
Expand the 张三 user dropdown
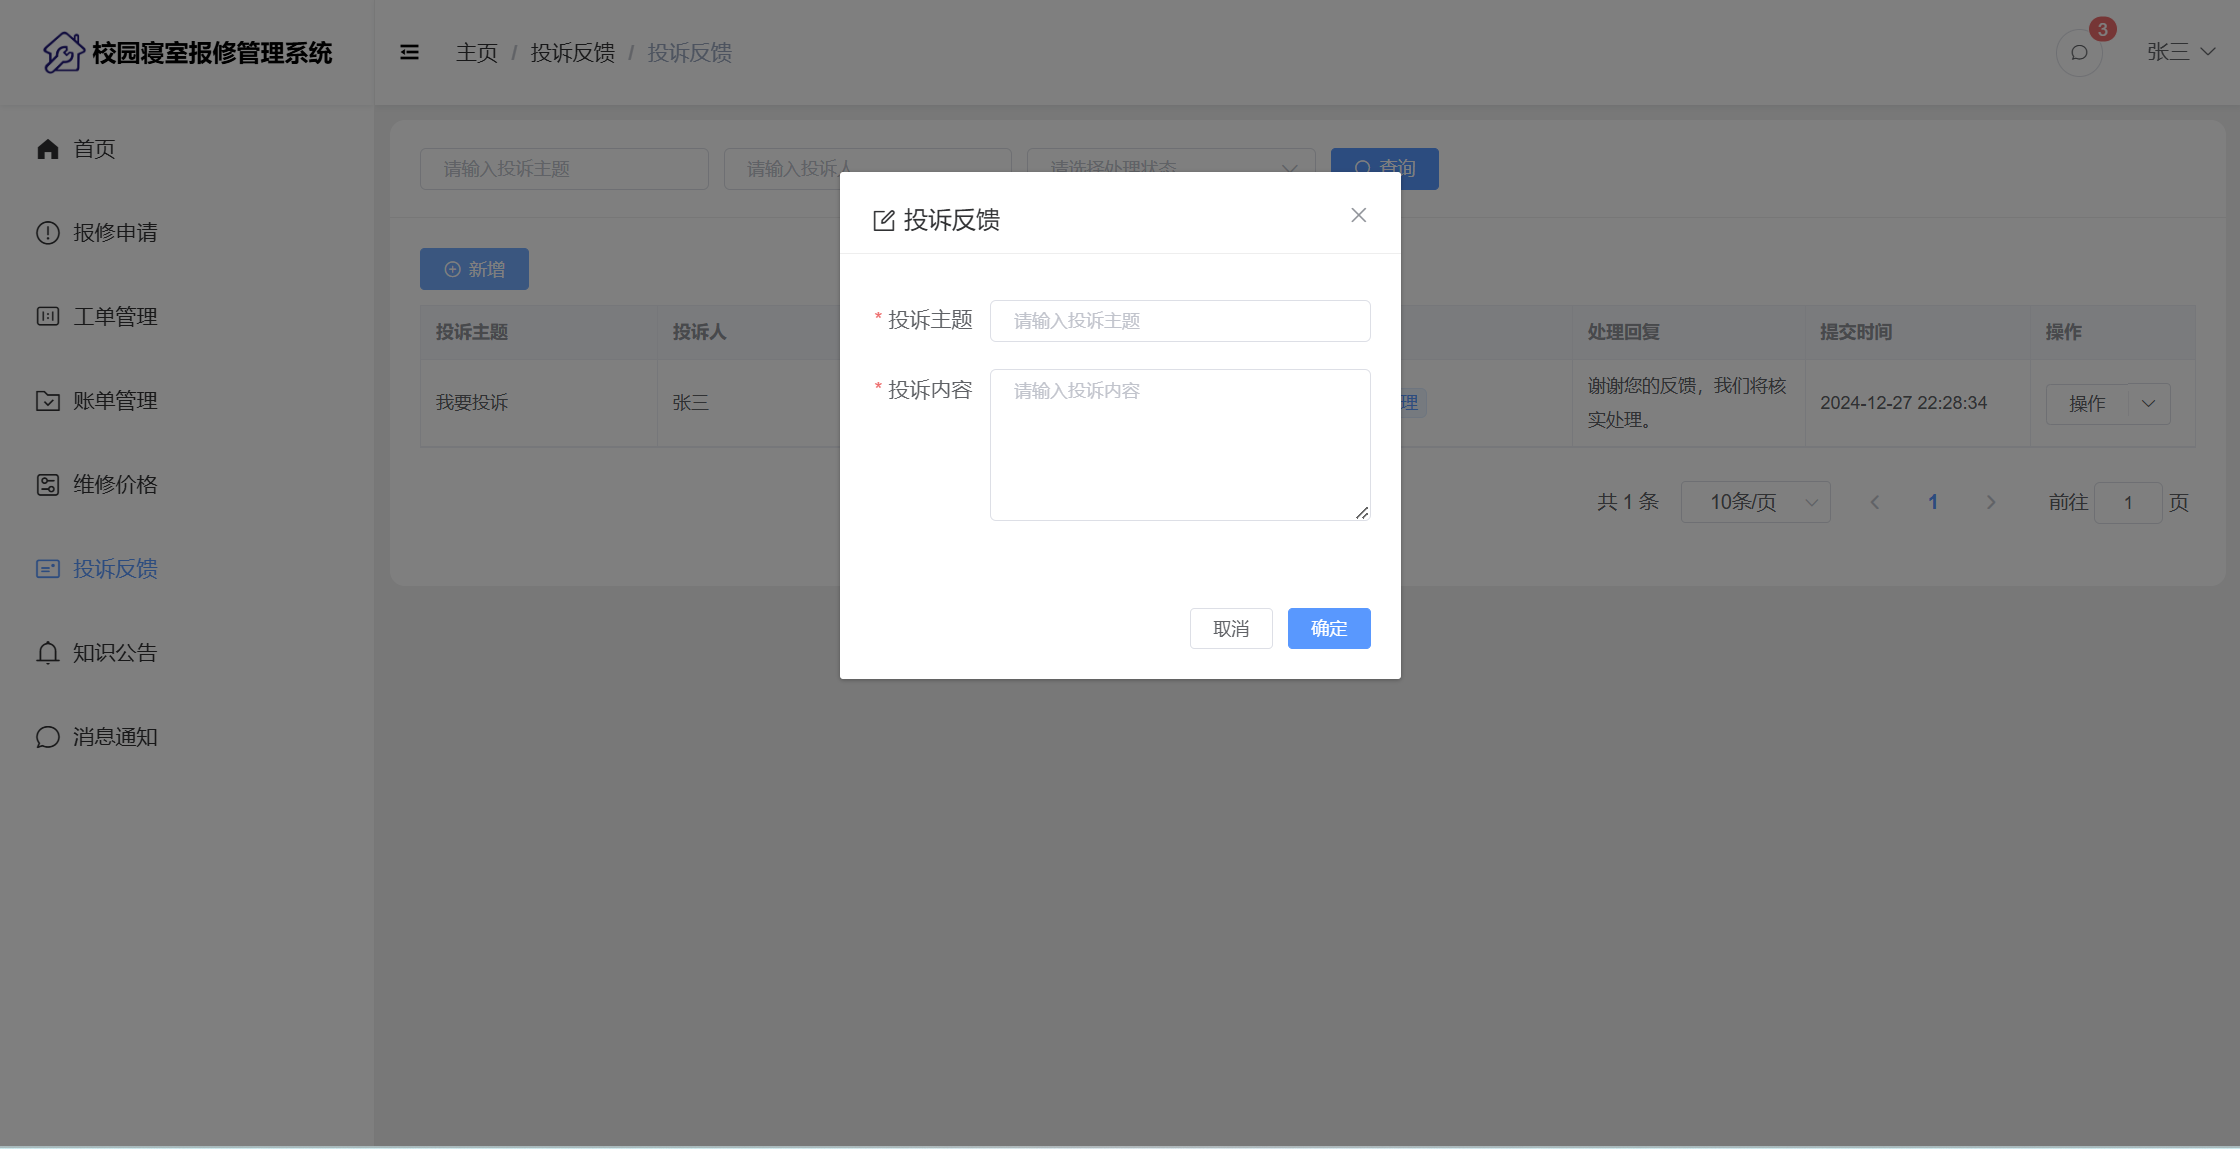click(2180, 52)
